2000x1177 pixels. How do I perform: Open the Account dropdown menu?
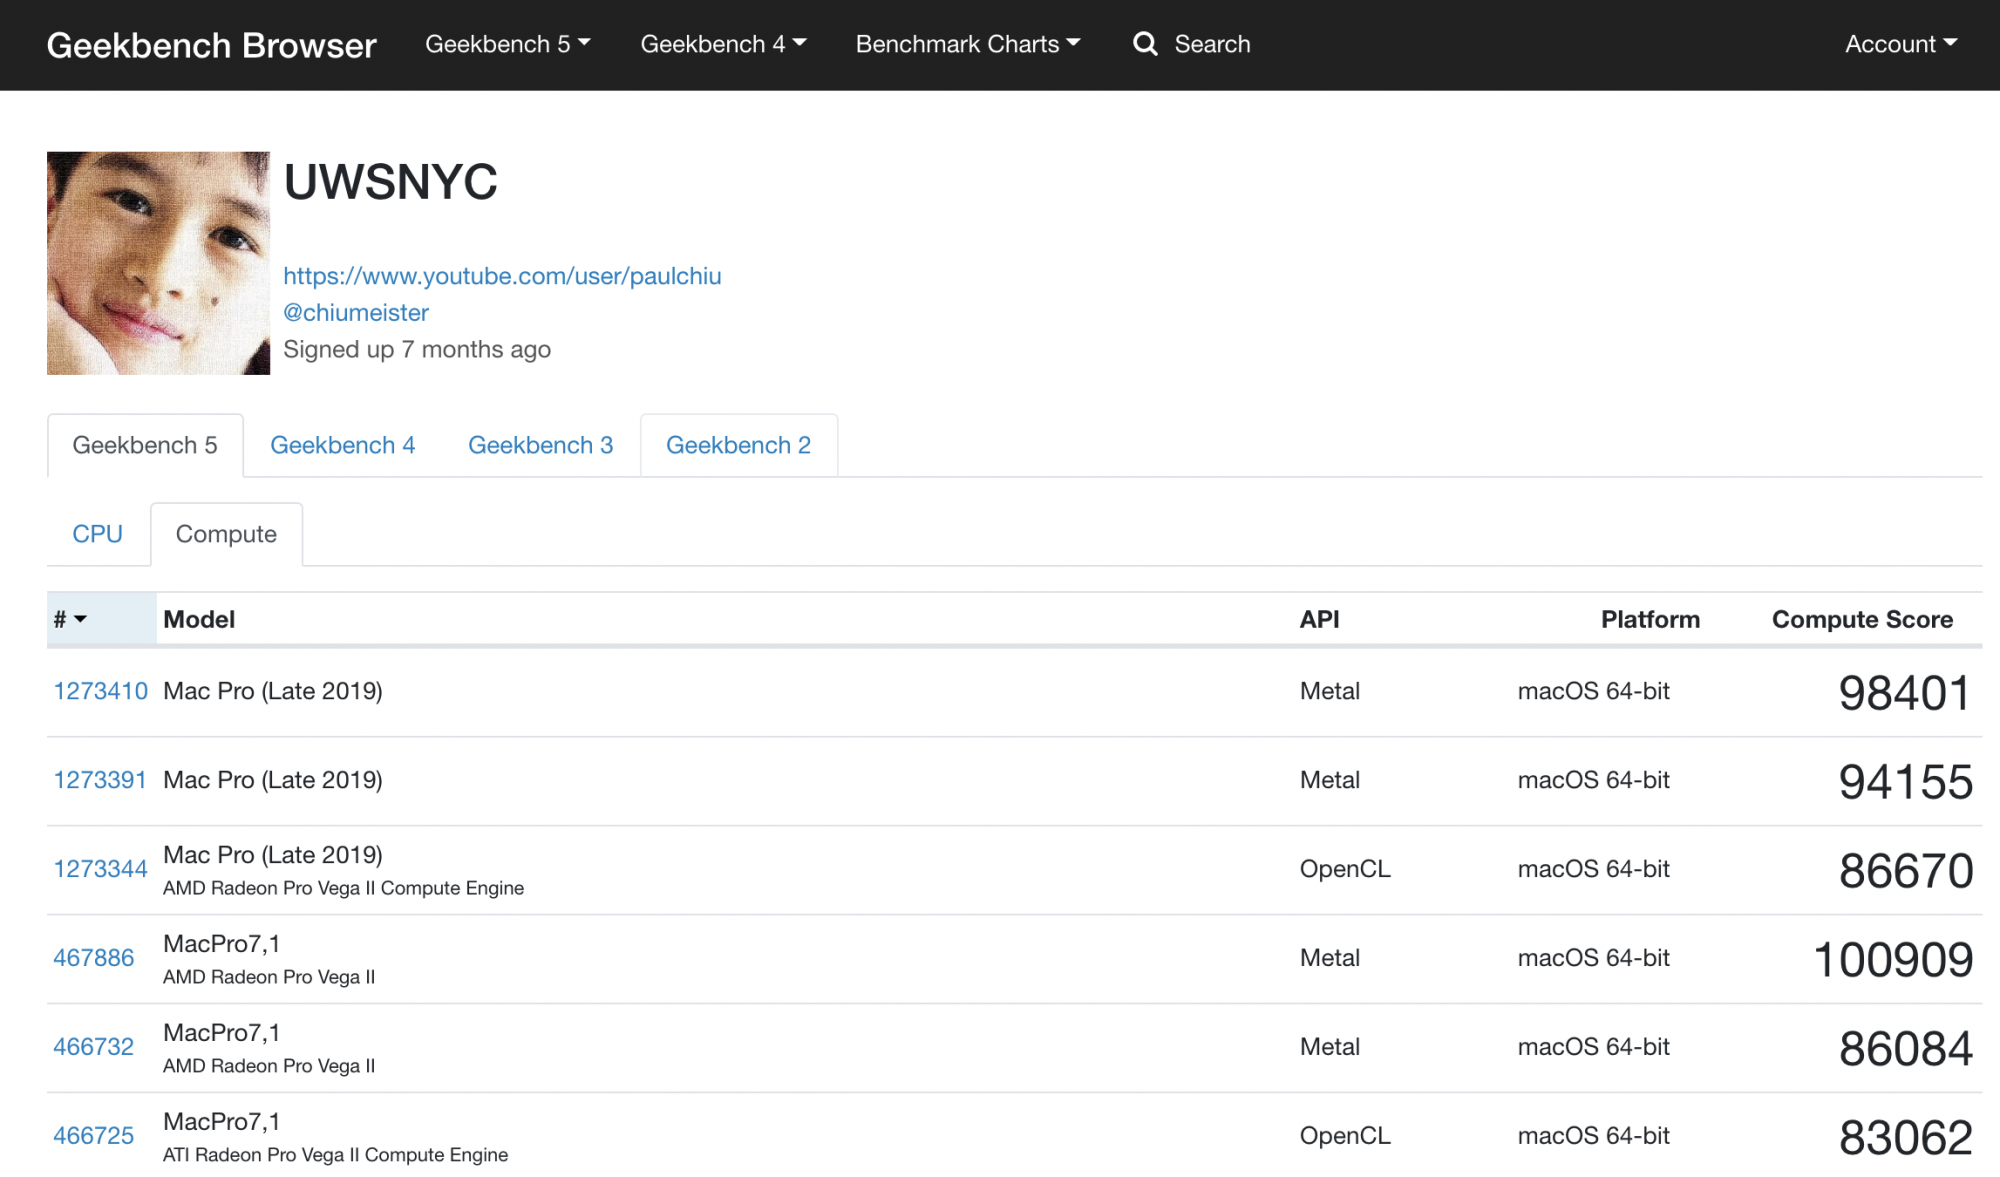click(x=1900, y=44)
